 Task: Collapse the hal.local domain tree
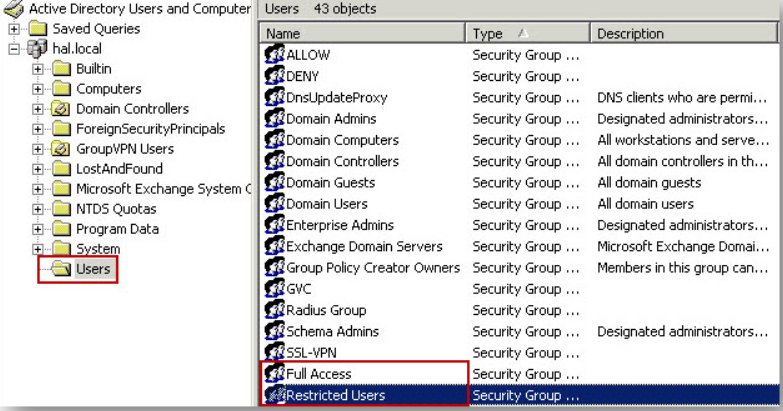point(14,49)
